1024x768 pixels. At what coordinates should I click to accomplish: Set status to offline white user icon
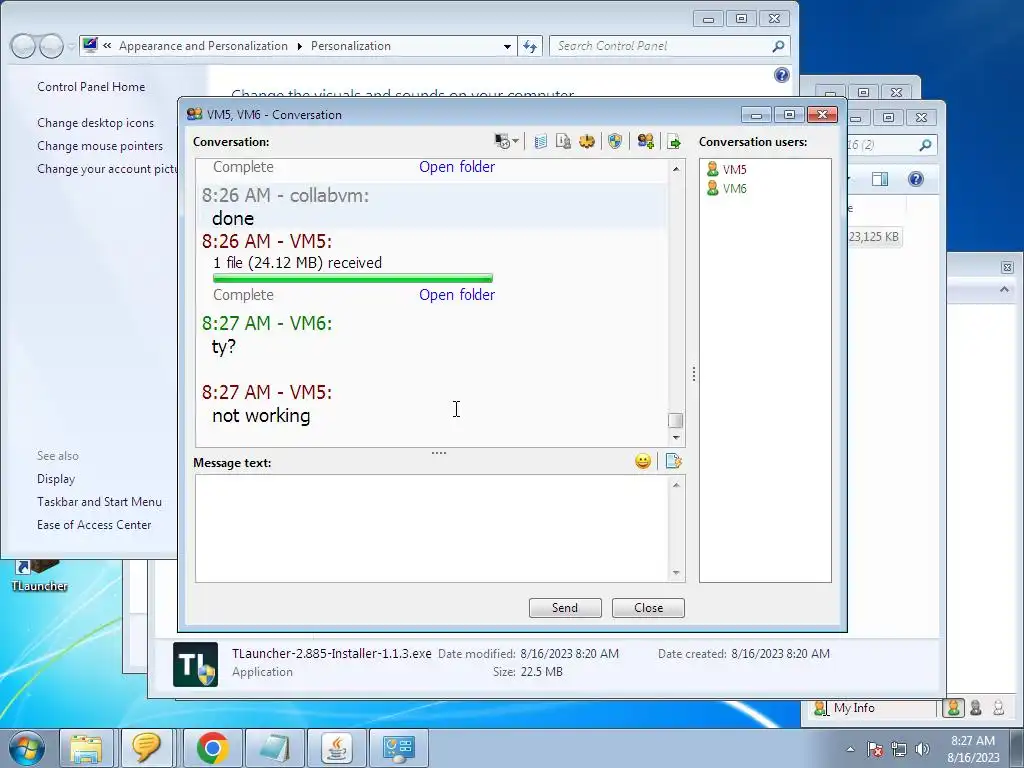click(x=998, y=708)
